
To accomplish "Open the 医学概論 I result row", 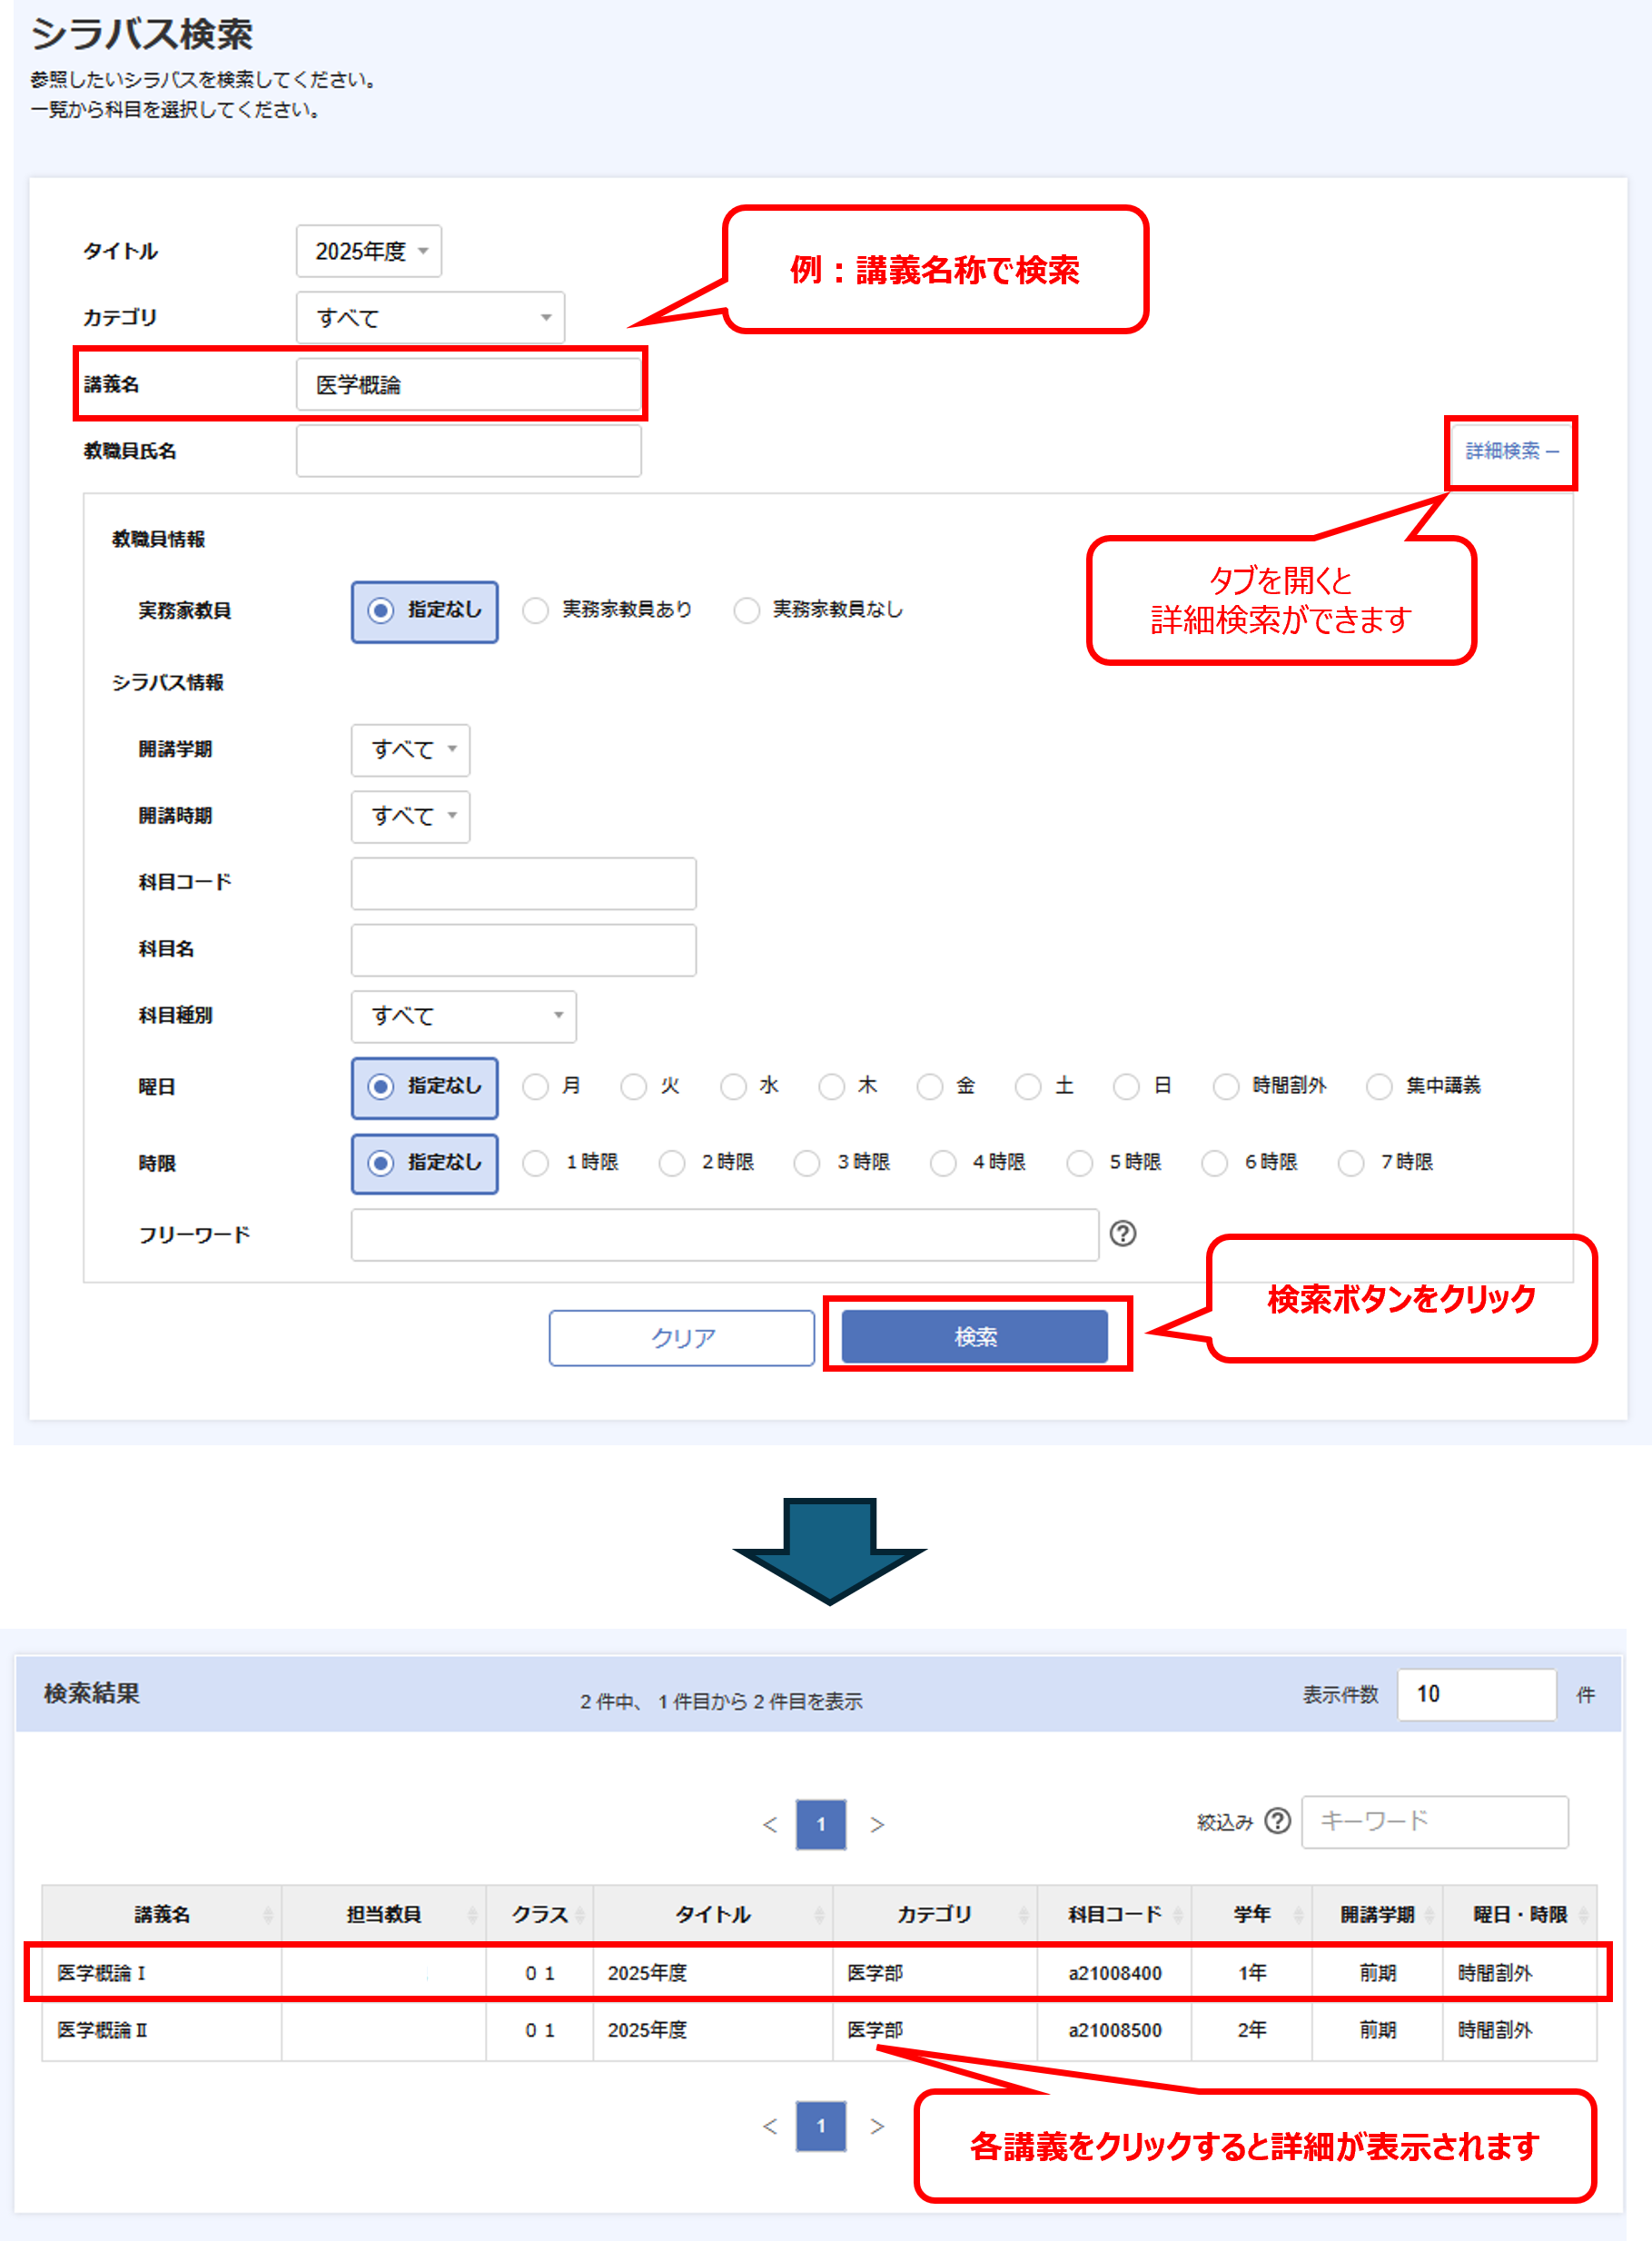I will [101, 1972].
